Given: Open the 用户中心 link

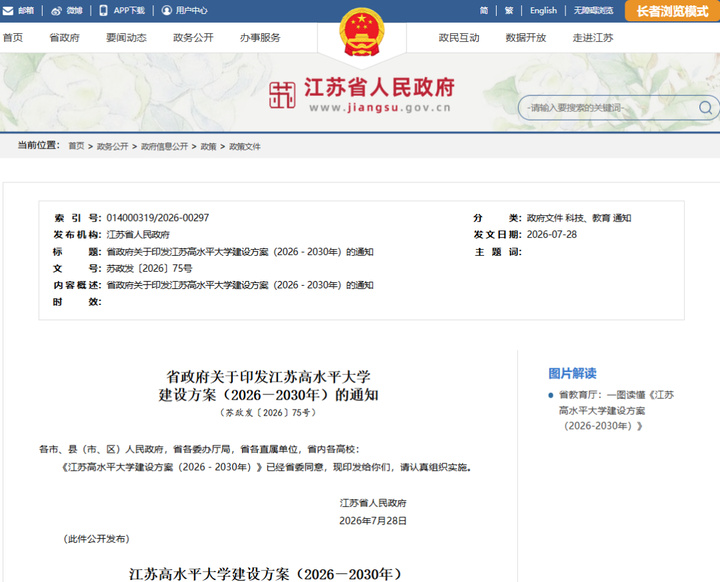Looking at the screenshot, I should pyautogui.click(x=191, y=11).
